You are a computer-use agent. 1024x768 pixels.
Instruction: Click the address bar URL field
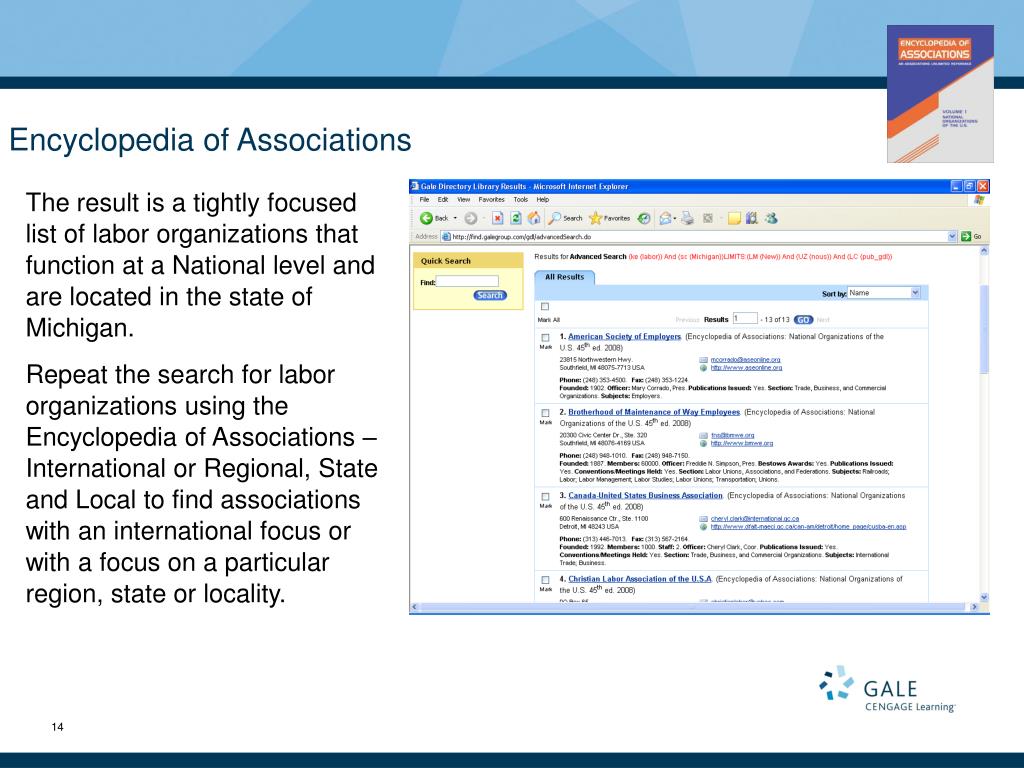(x=699, y=236)
